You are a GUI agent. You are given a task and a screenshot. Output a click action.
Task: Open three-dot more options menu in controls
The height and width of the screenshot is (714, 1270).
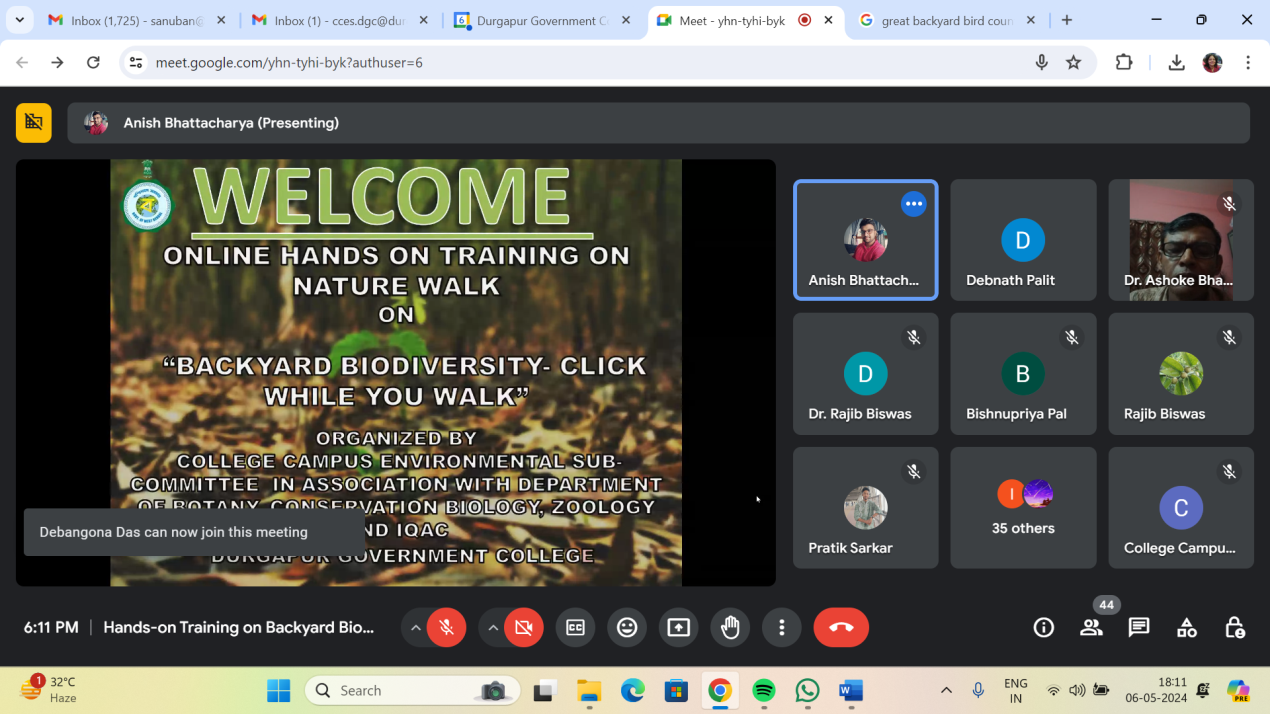(781, 627)
